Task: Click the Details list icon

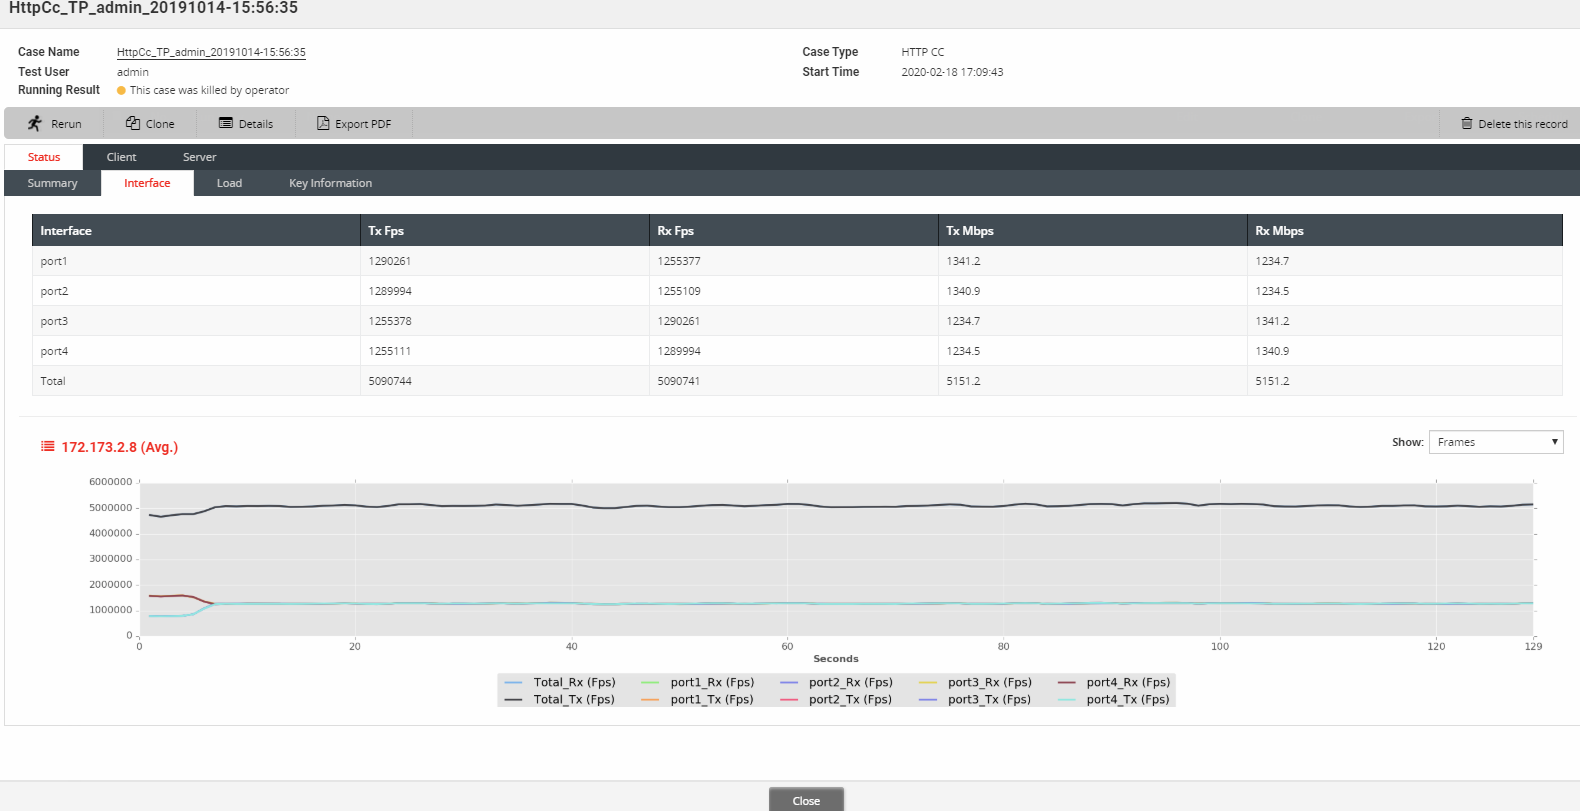Action: [226, 123]
